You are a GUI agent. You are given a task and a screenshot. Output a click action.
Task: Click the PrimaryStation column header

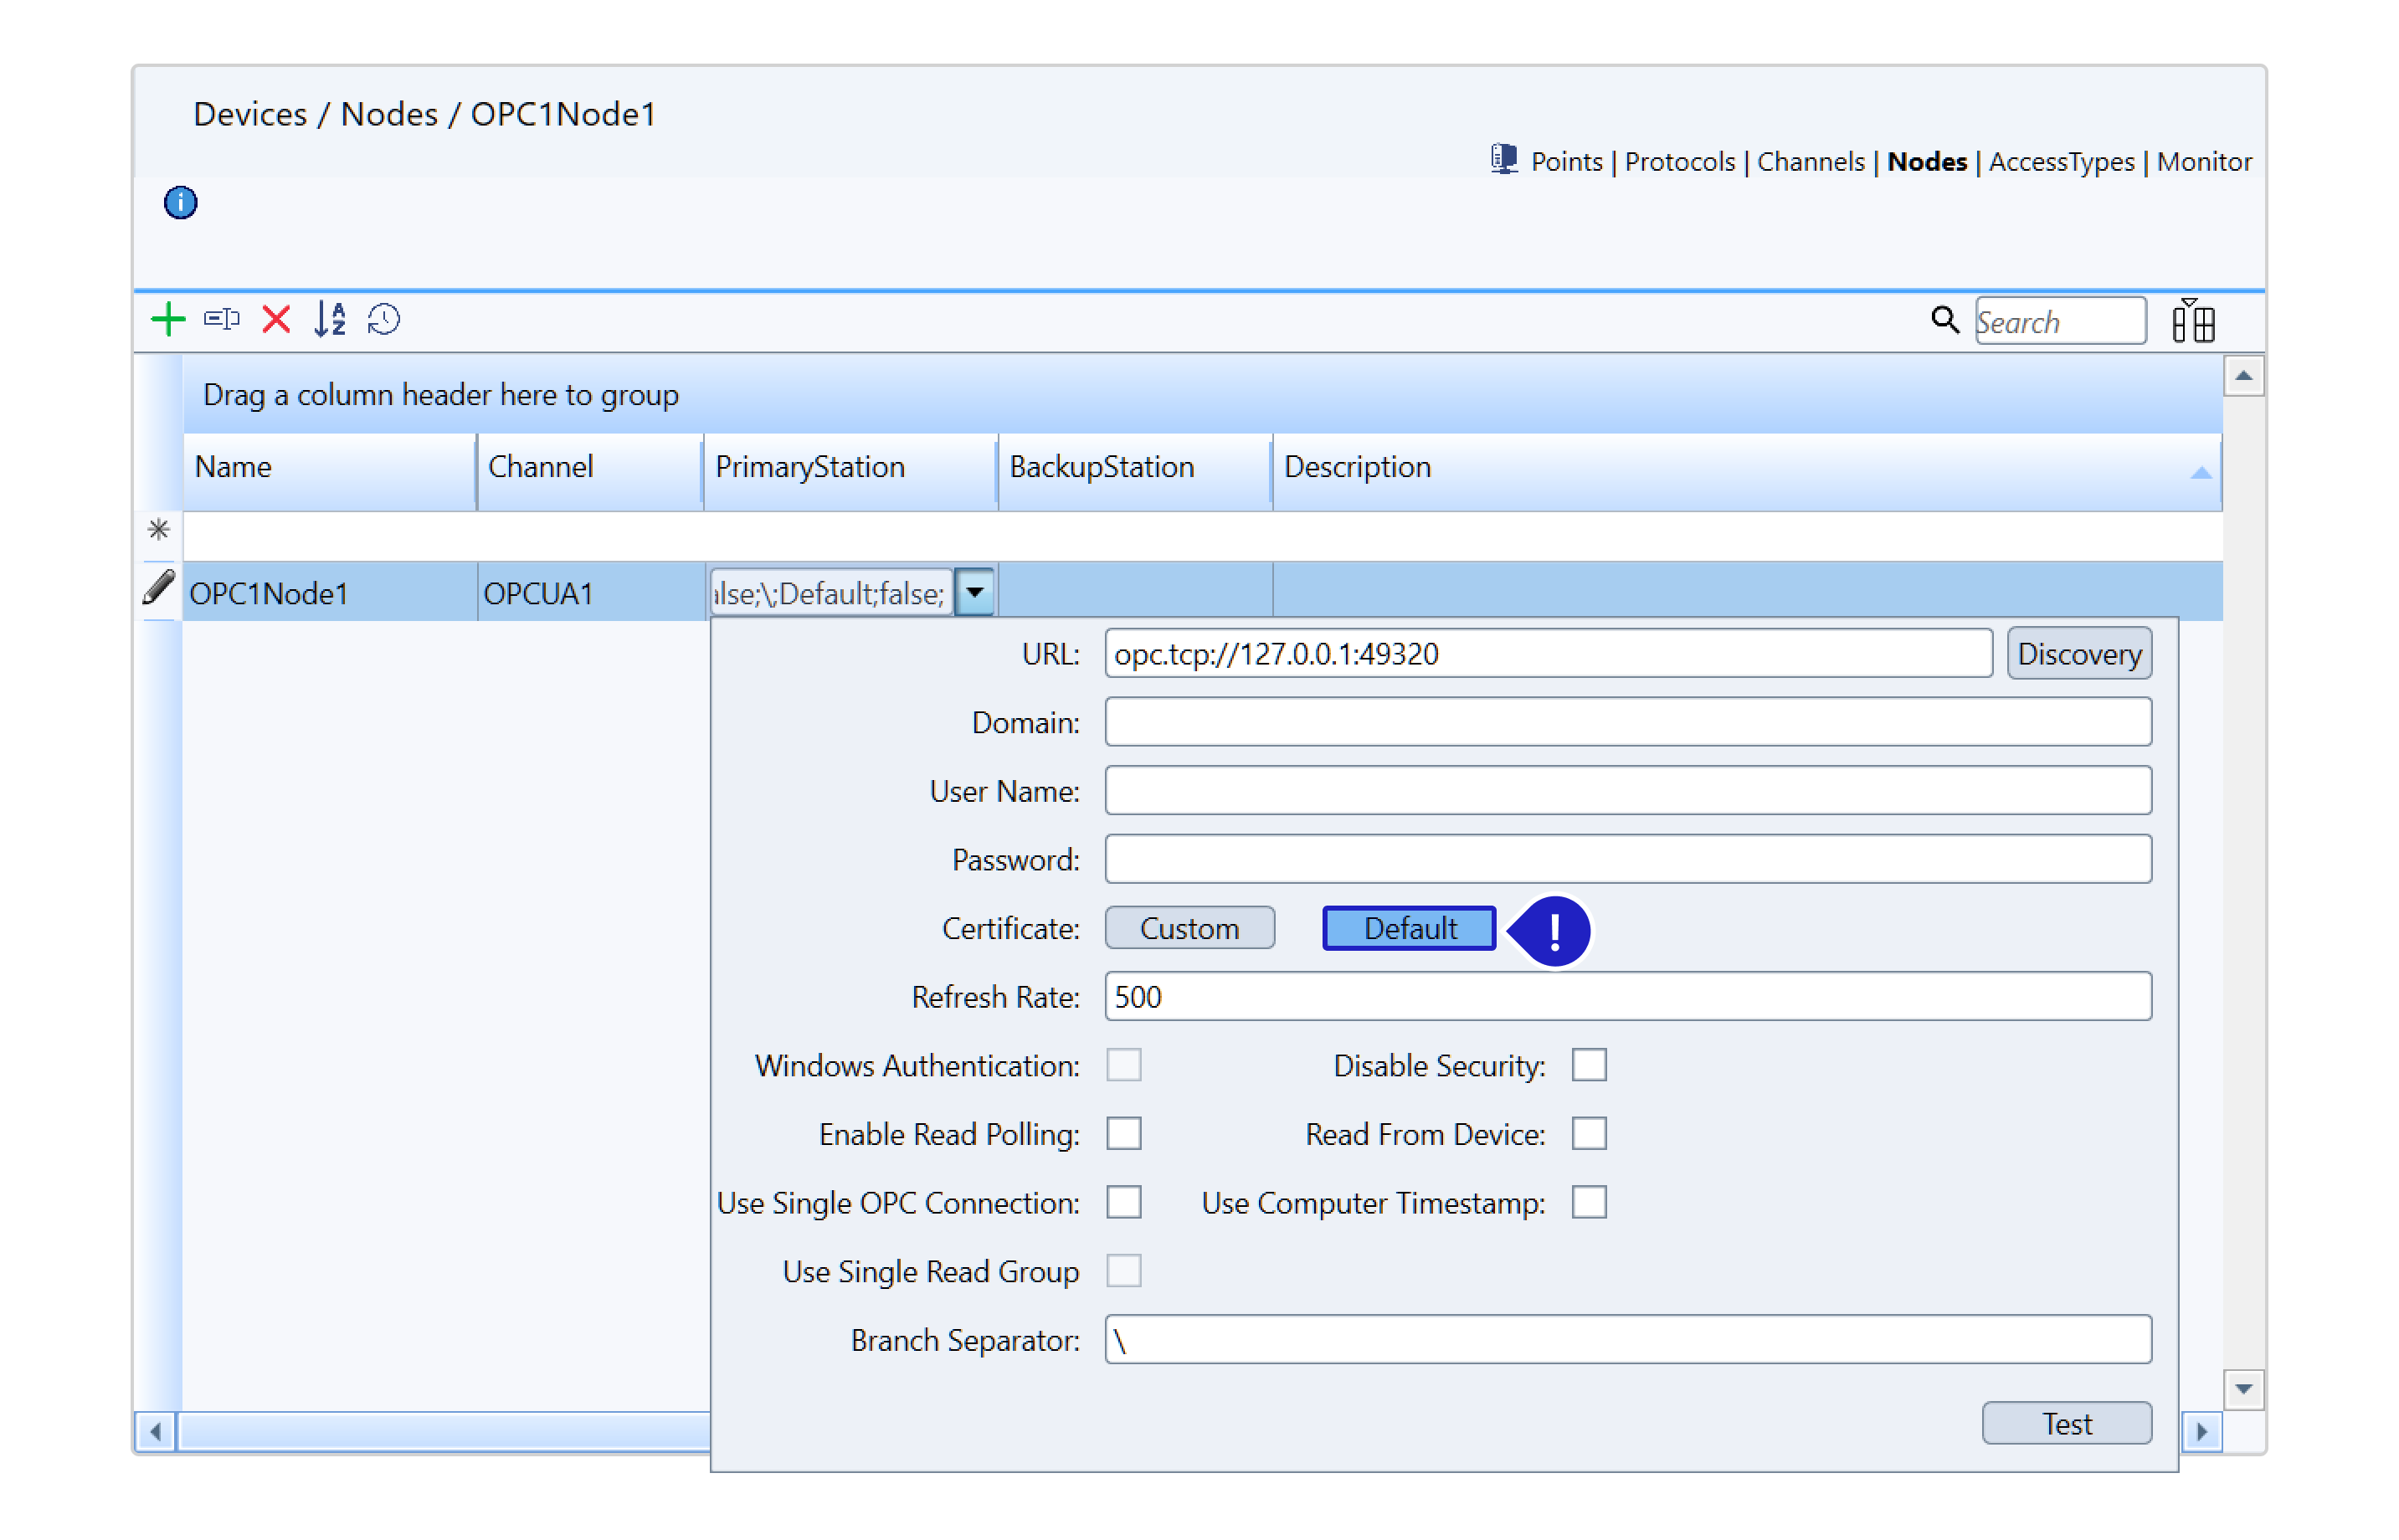[x=850, y=472]
